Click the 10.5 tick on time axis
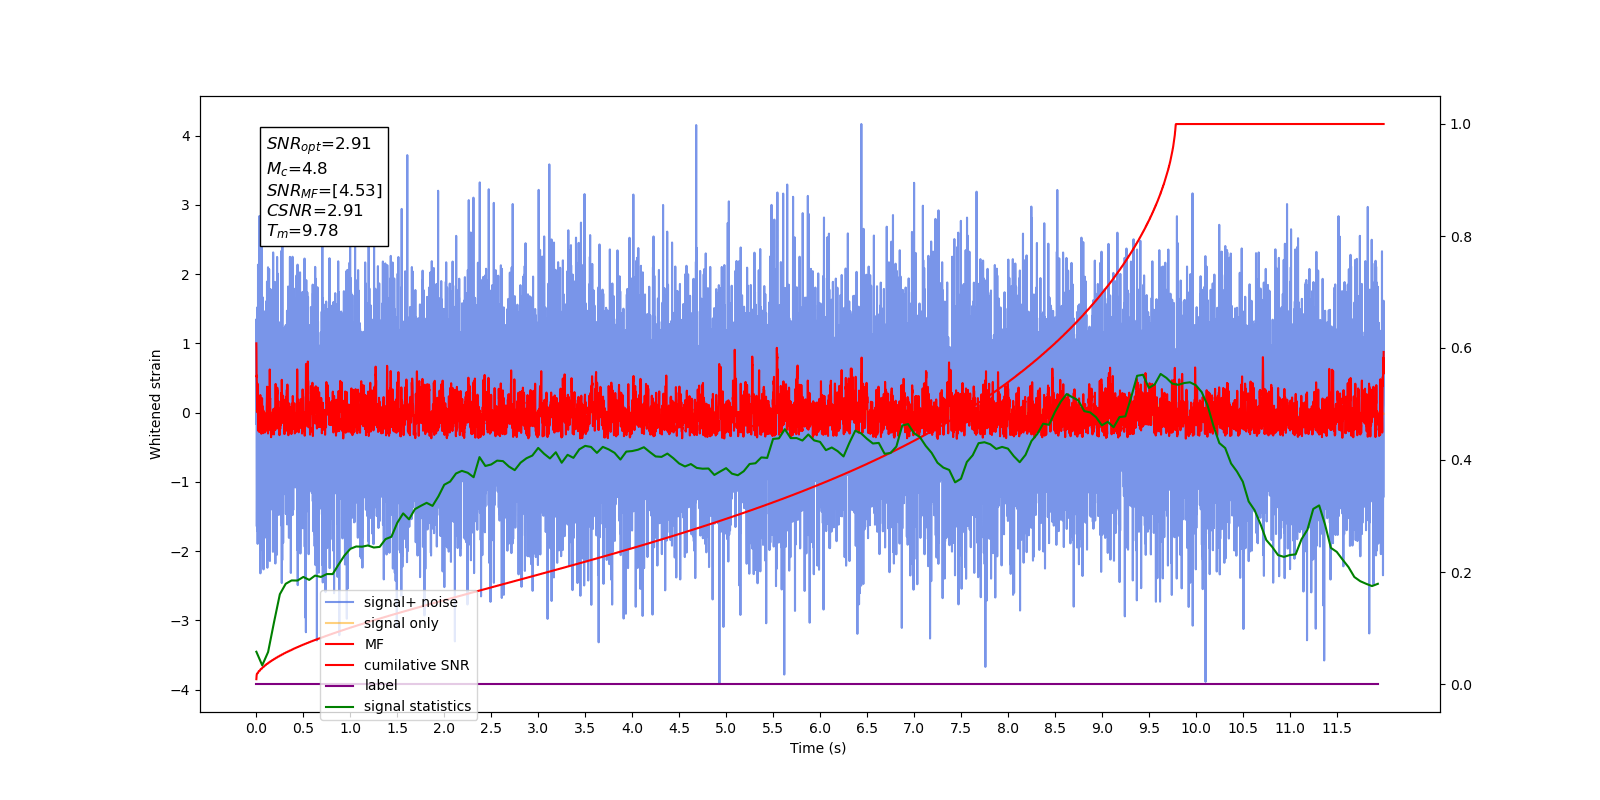This screenshot has width=1600, height=800. (x=1243, y=728)
